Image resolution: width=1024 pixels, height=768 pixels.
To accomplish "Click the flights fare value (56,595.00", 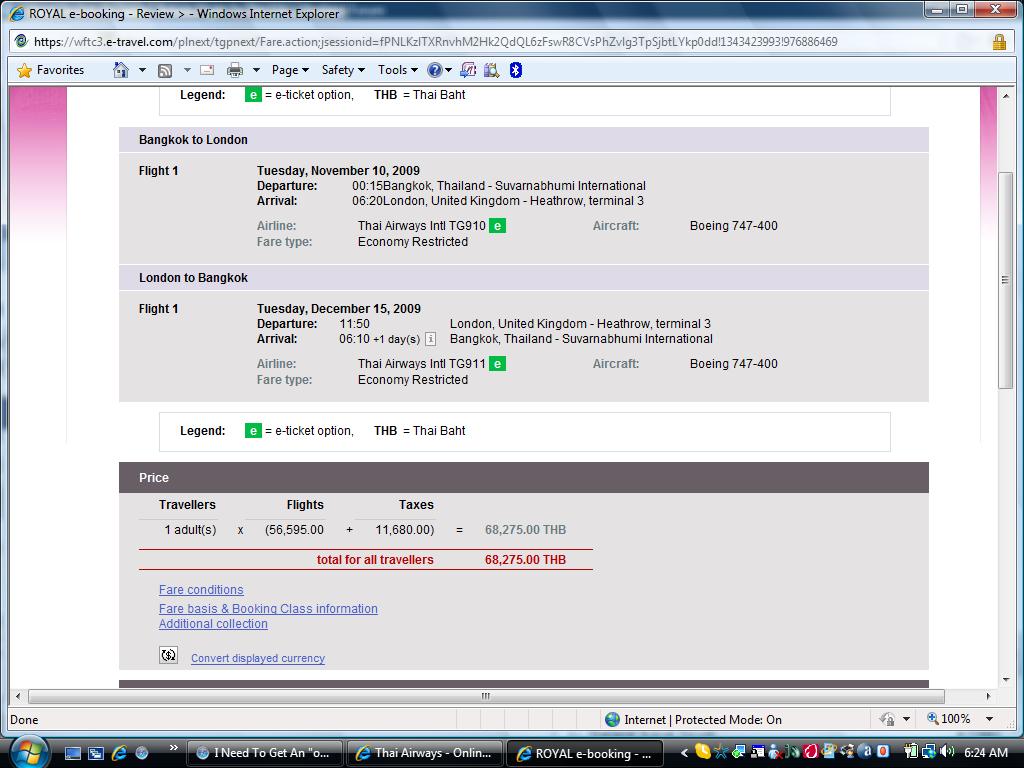I will click(x=294, y=530).
